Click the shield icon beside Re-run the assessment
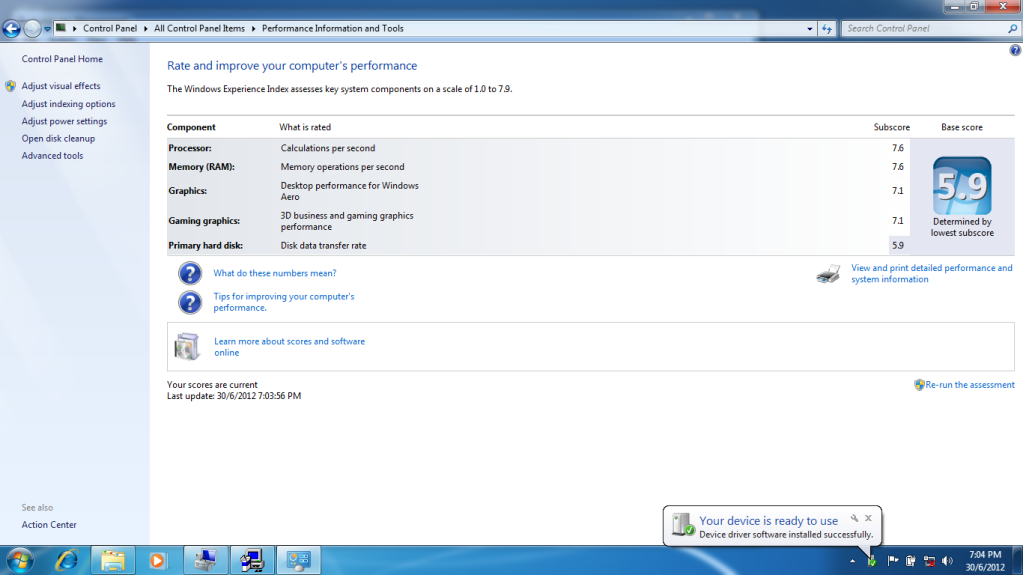The height and width of the screenshot is (575, 1023). pos(919,385)
